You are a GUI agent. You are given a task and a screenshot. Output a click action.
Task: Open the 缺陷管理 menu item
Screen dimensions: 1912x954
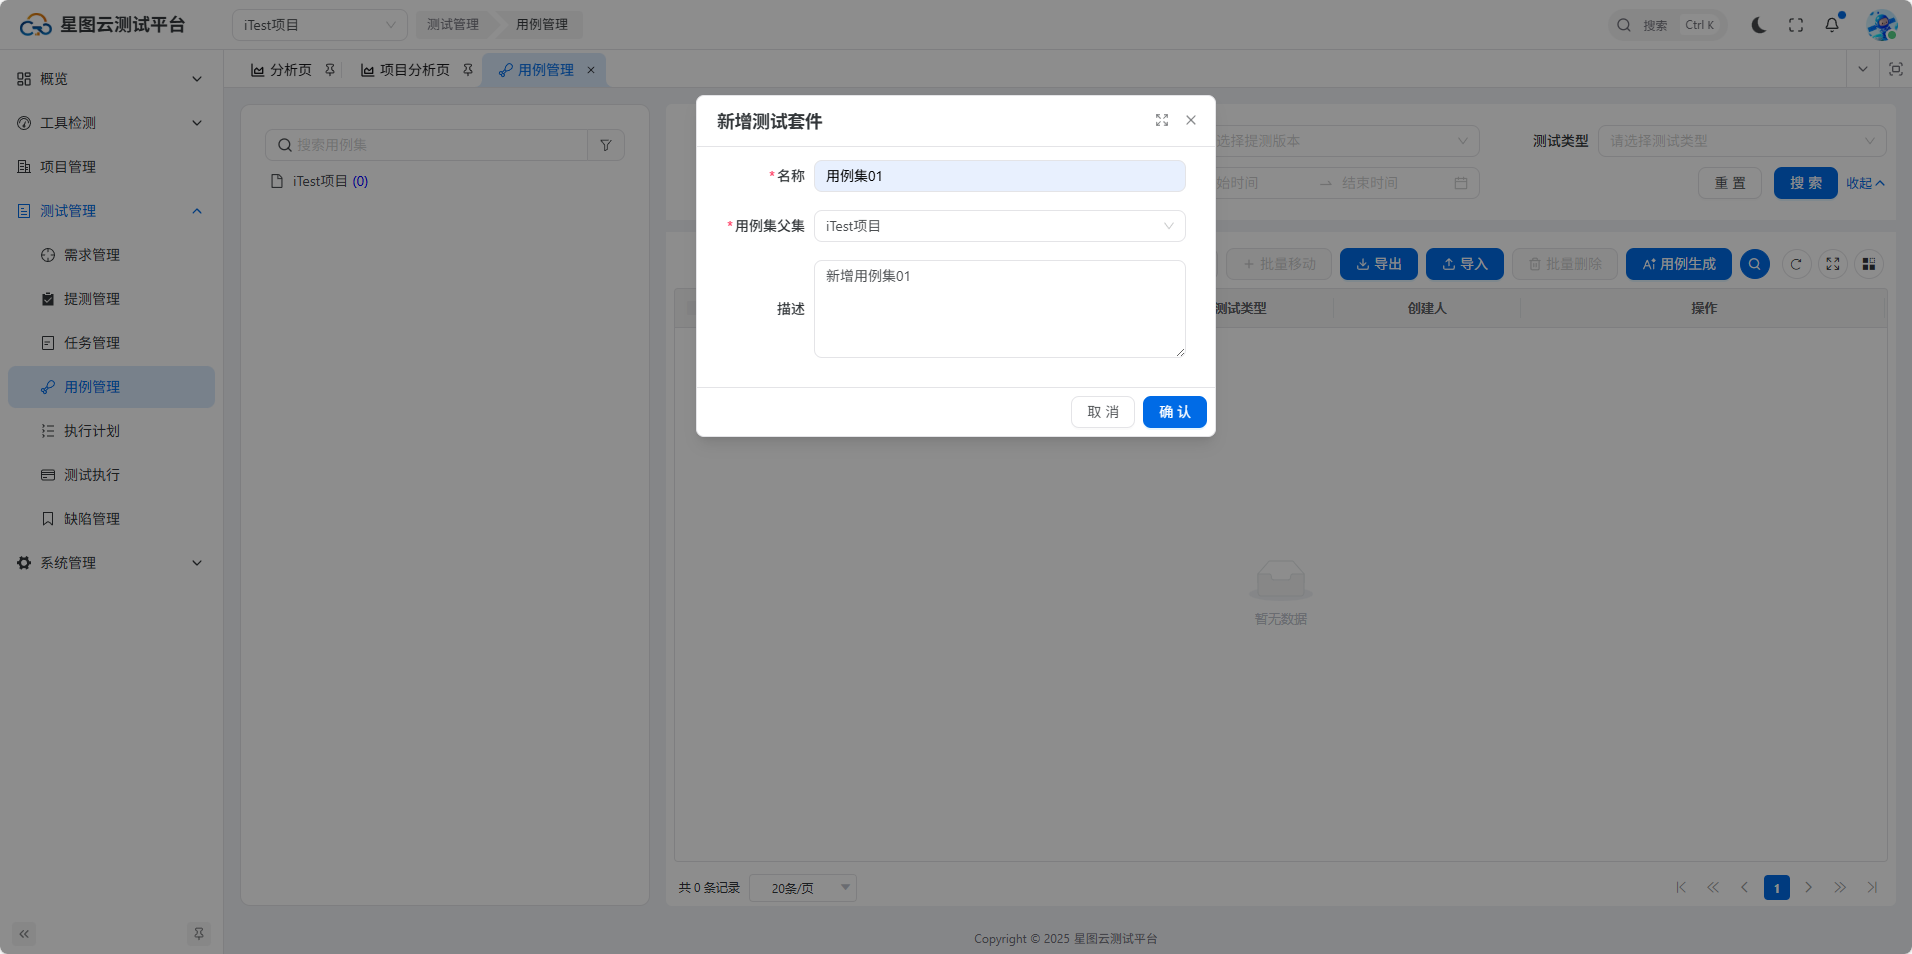pos(92,519)
